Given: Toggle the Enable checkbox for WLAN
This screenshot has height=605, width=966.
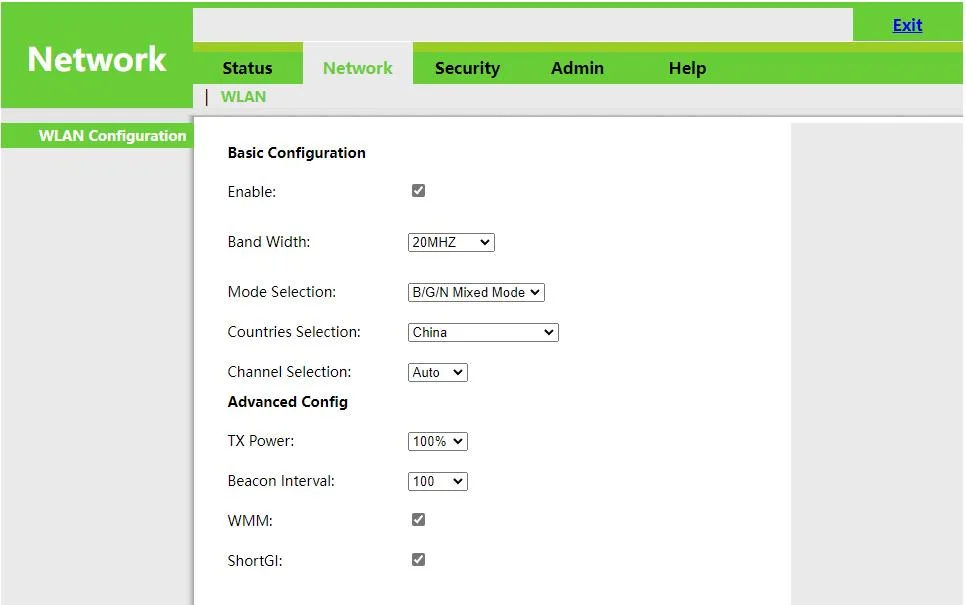Looking at the screenshot, I should pos(418,191).
